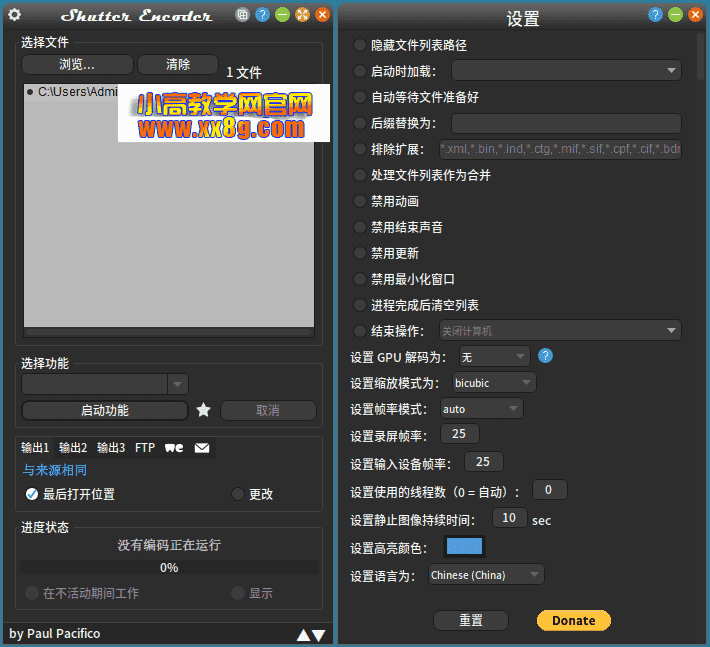Click the Donate button
The height and width of the screenshot is (647, 710).
574,620
